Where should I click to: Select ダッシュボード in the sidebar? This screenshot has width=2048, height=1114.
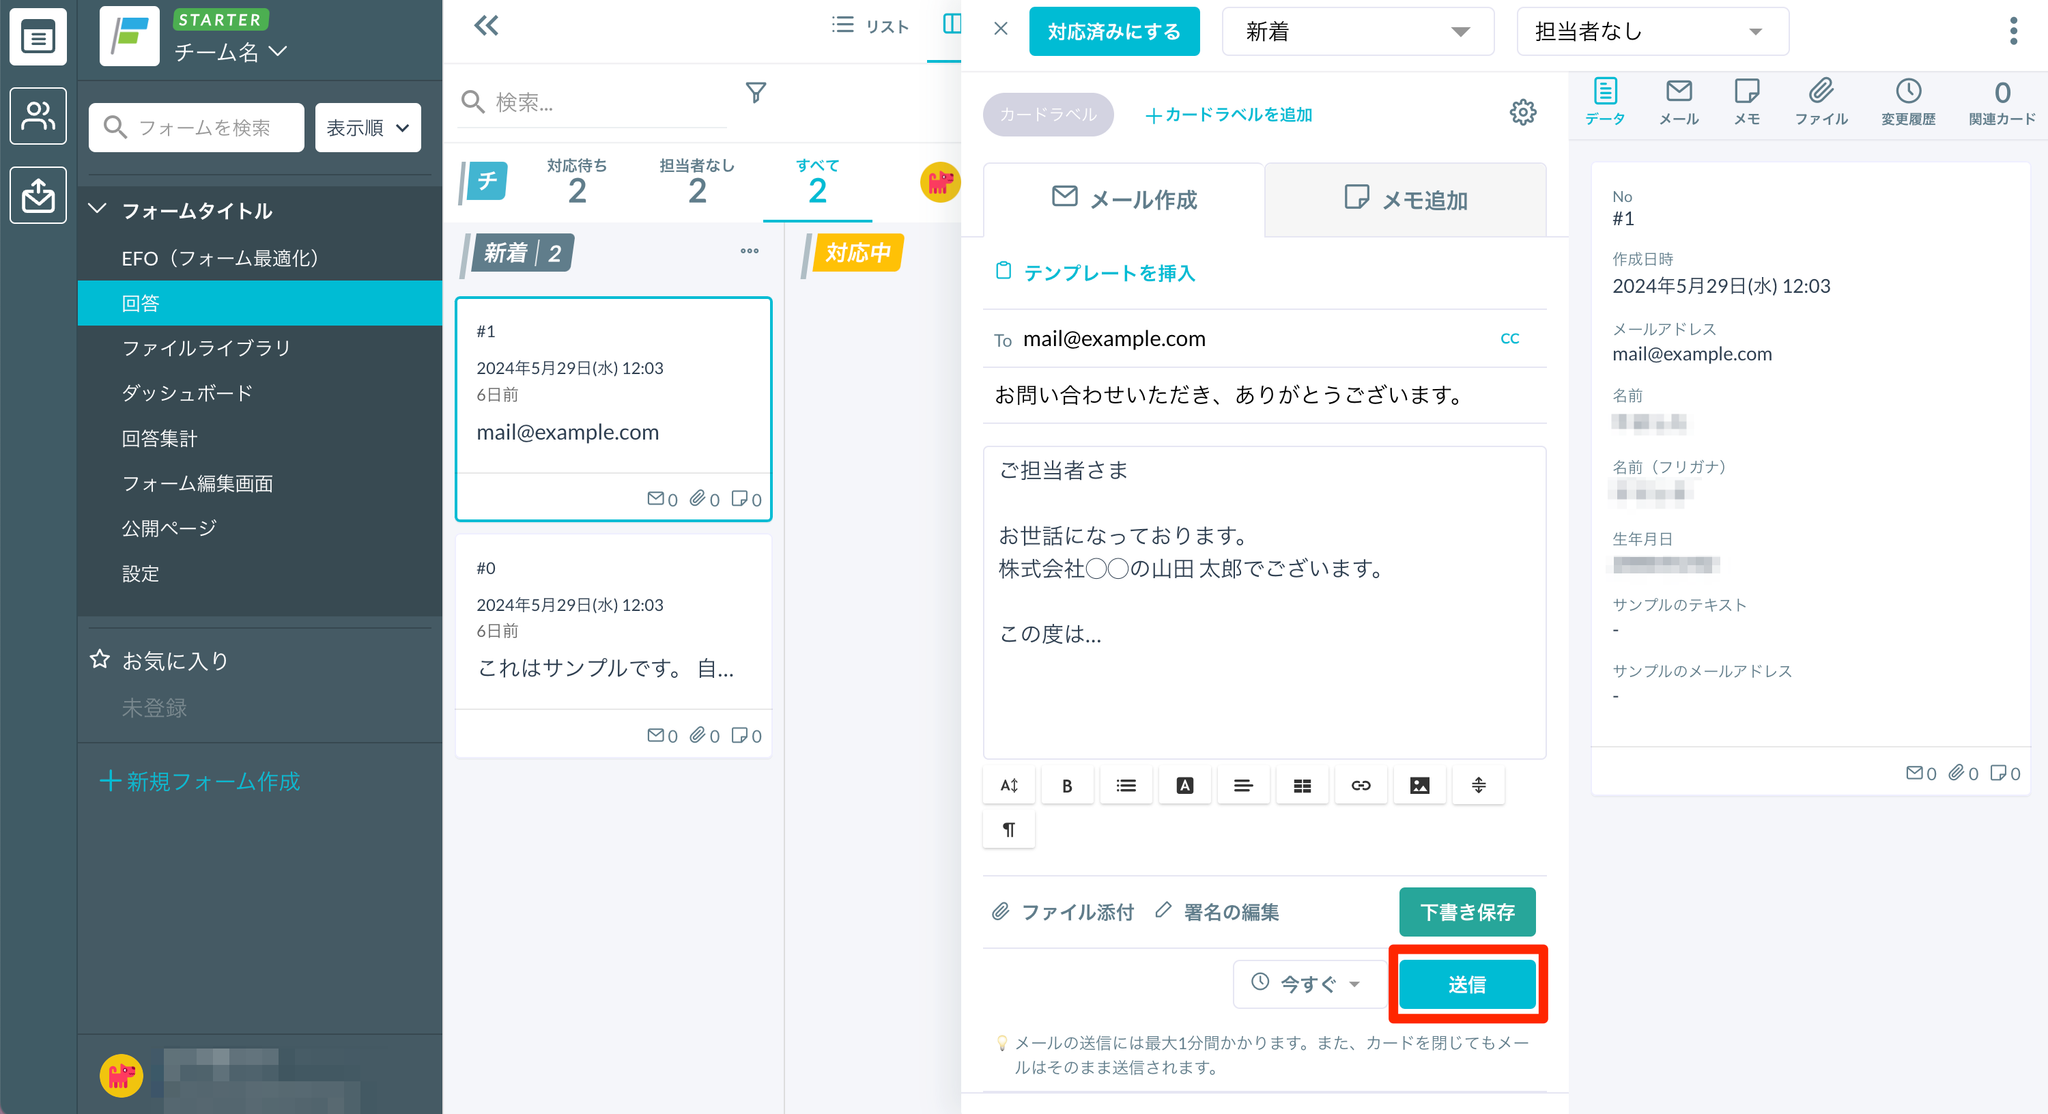(187, 393)
